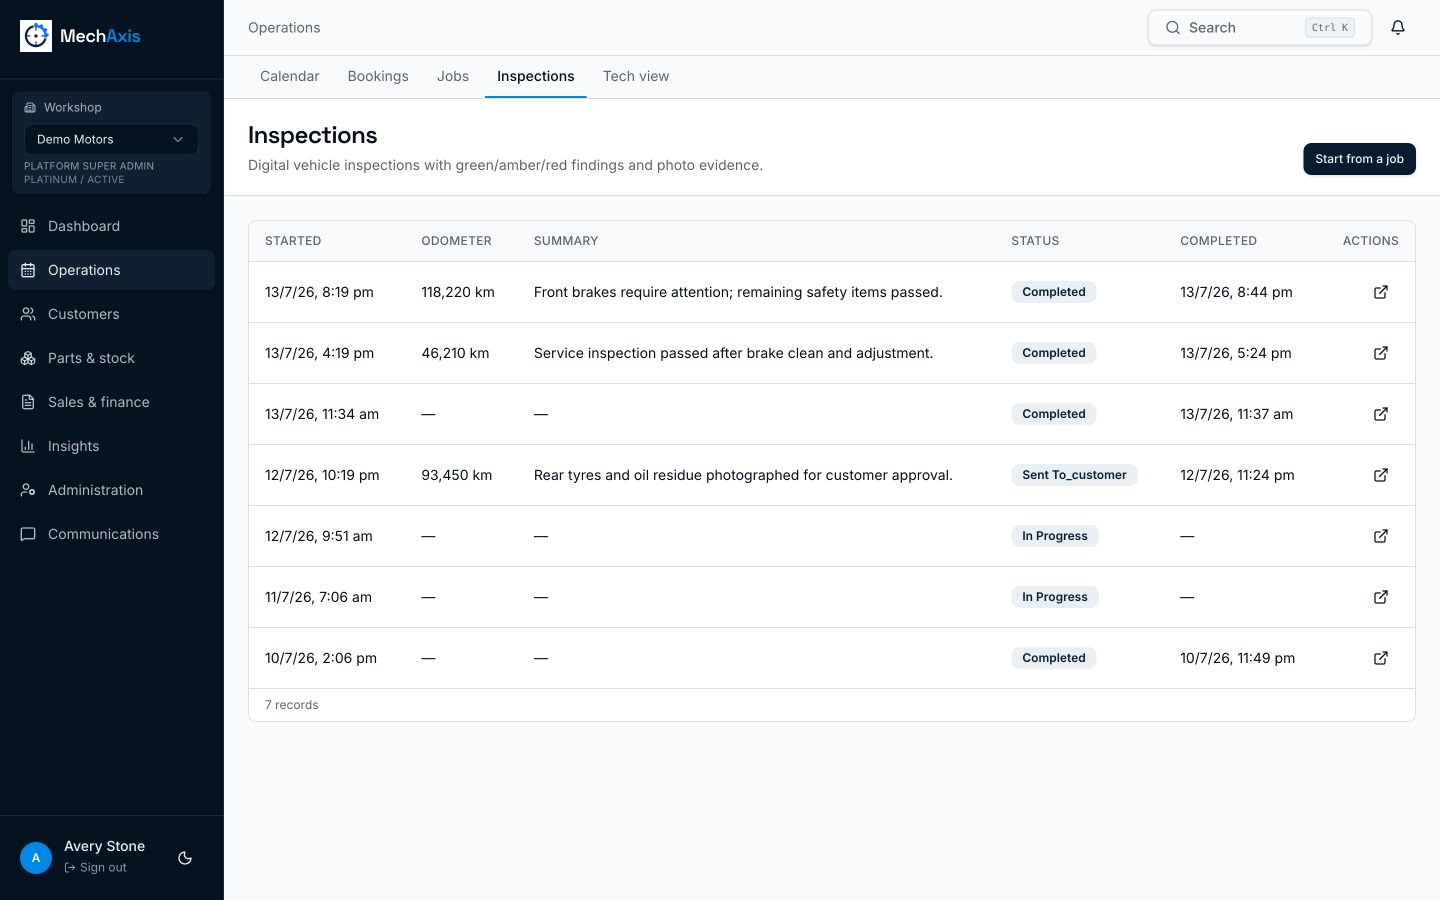This screenshot has width=1440, height=900.
Task: Click the SUMMARY column header
Action: click(566, 241)
